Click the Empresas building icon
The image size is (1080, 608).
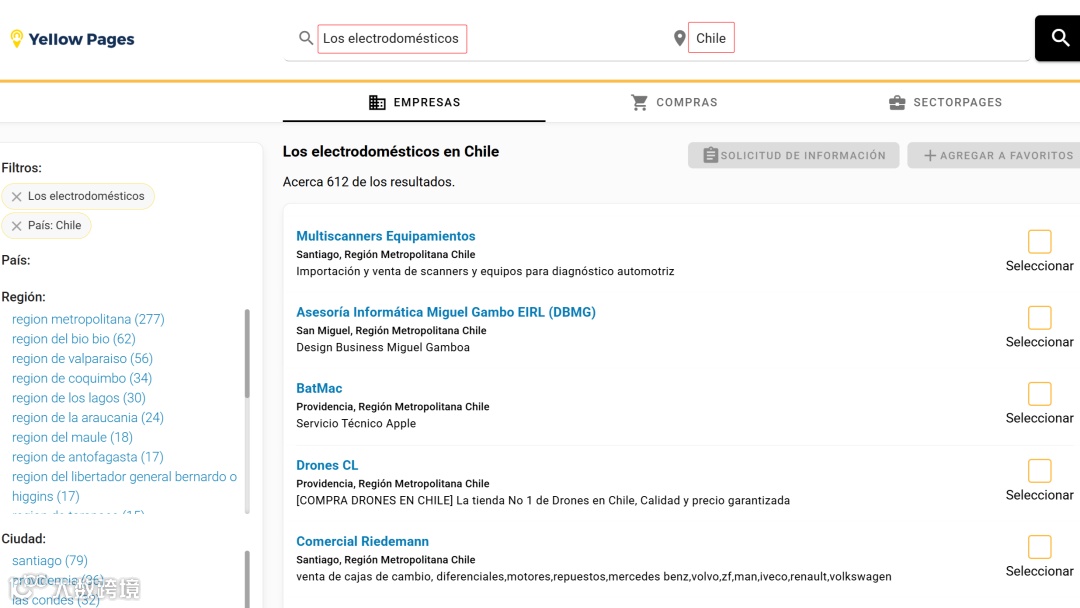point(377,103)
